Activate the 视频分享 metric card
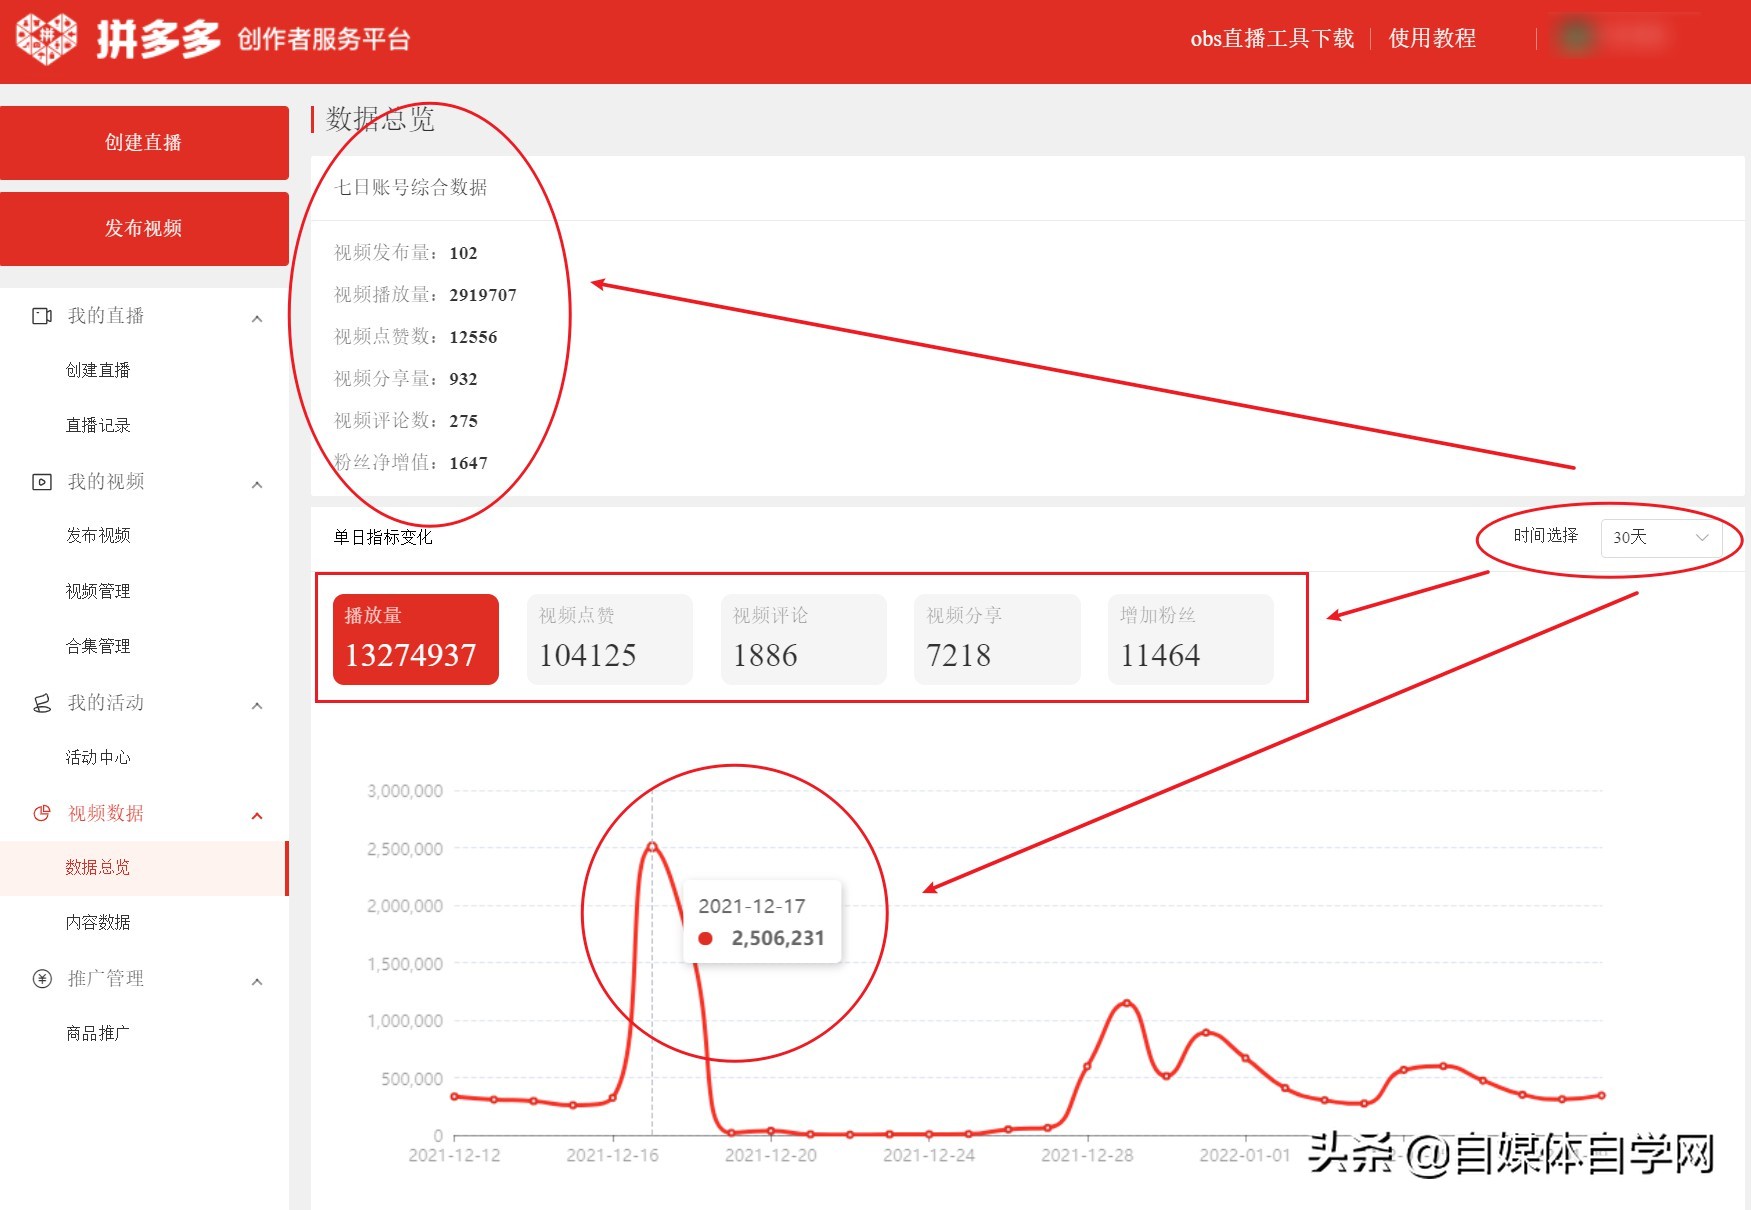 pyautogui.click(x=997, y=638)
